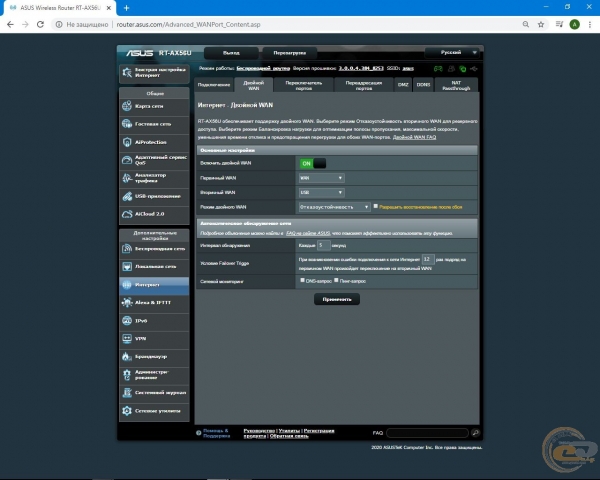
Task: Open the Network Map (Карта сети) icon
Action: [x=127, y=106]
